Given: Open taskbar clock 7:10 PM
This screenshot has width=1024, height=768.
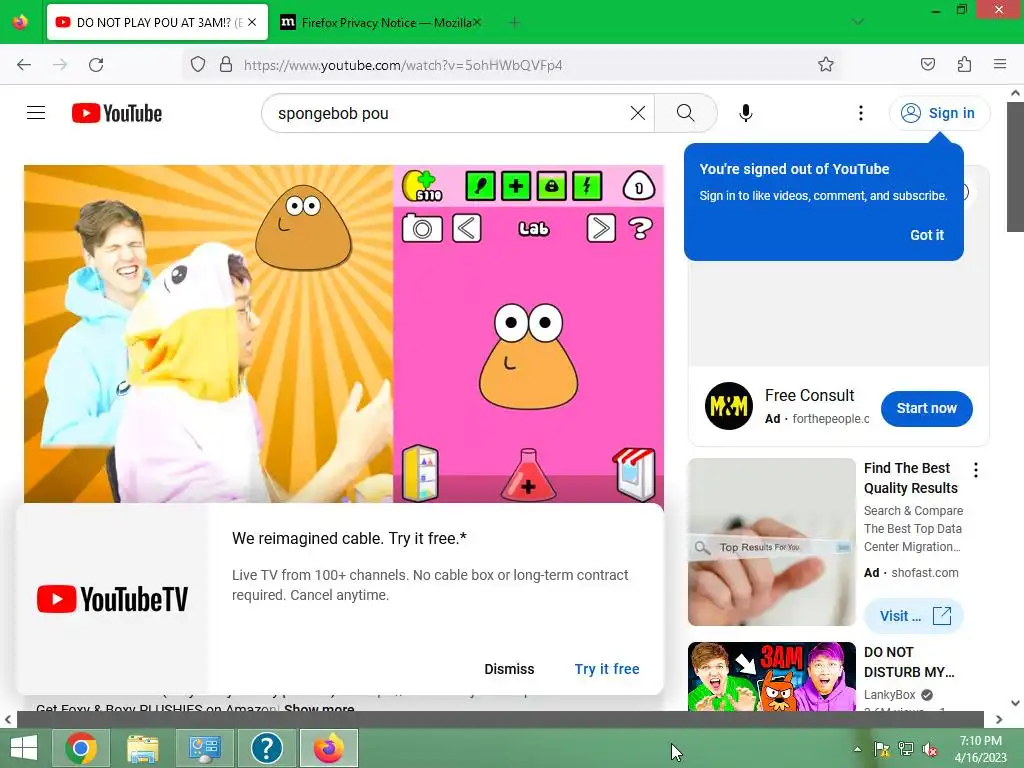Looking at the screenshot, I should coord(980,749).
